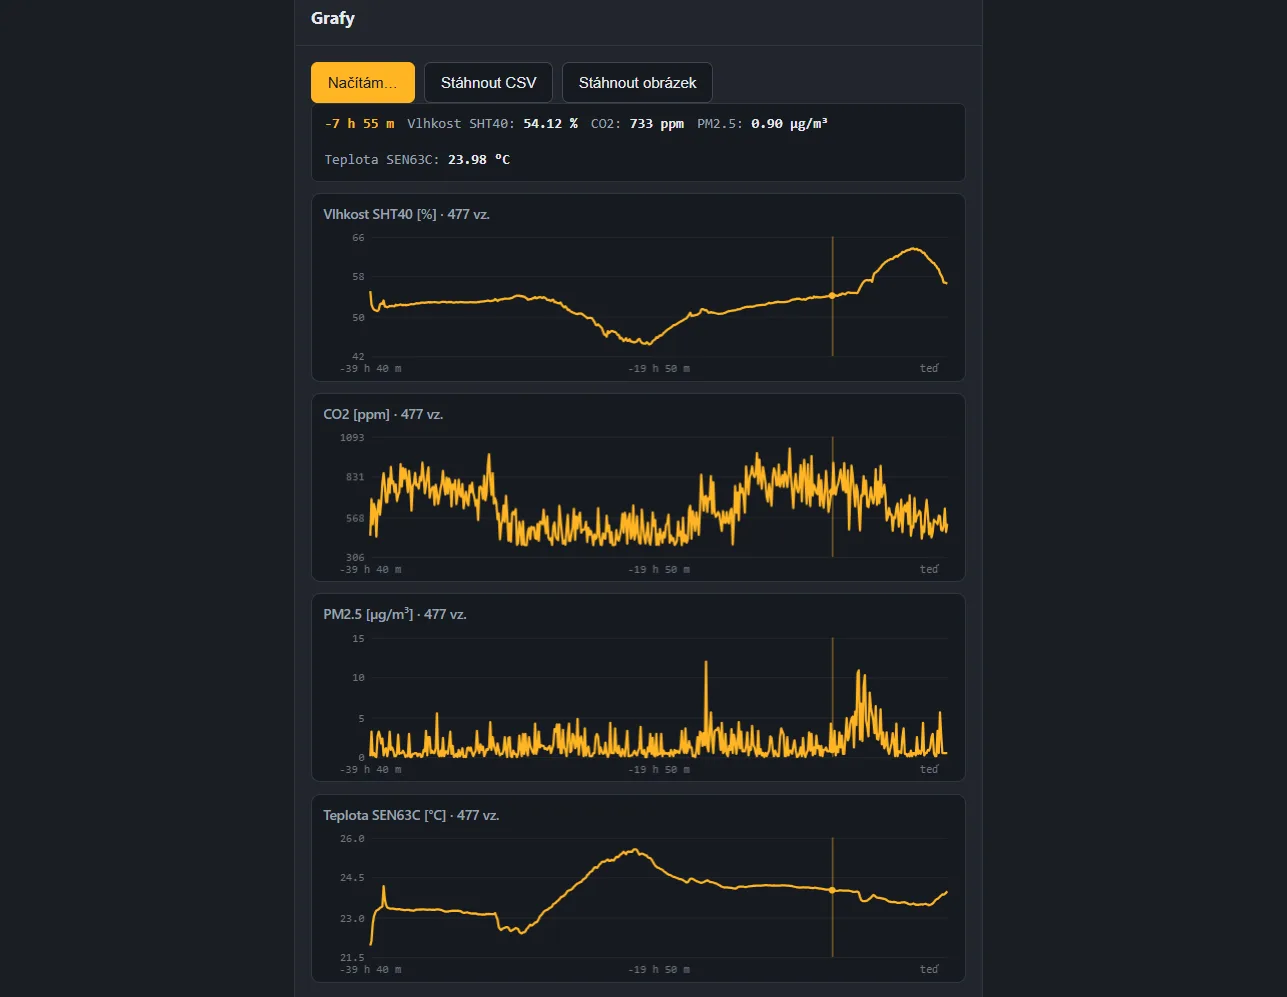Select the cursor marker dot on Vlhkost chart

(832, 295)
